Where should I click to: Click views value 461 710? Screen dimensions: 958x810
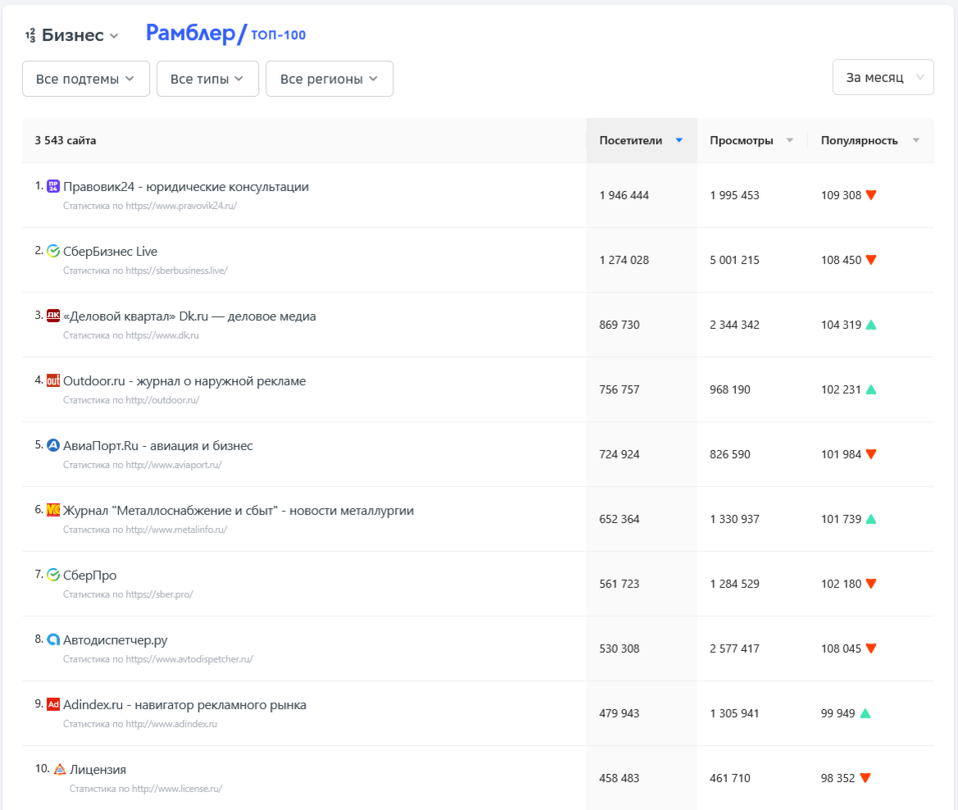coord(730,778)
